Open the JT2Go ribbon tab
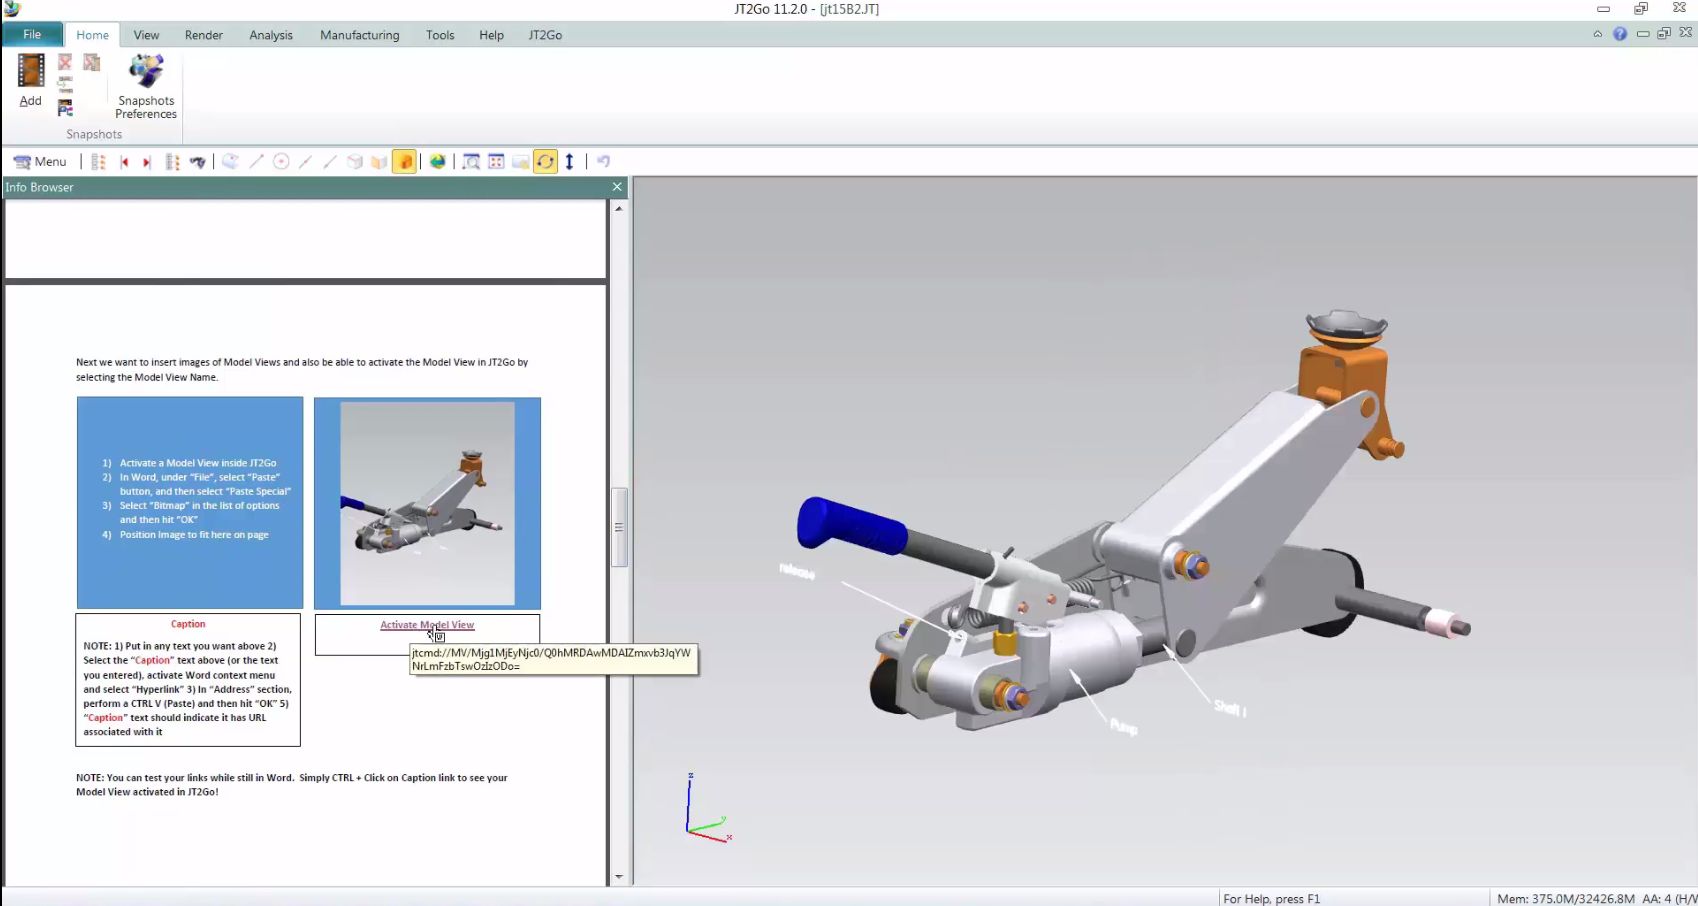Viewport: 1698px width, 906px height. tap(545, 35)
